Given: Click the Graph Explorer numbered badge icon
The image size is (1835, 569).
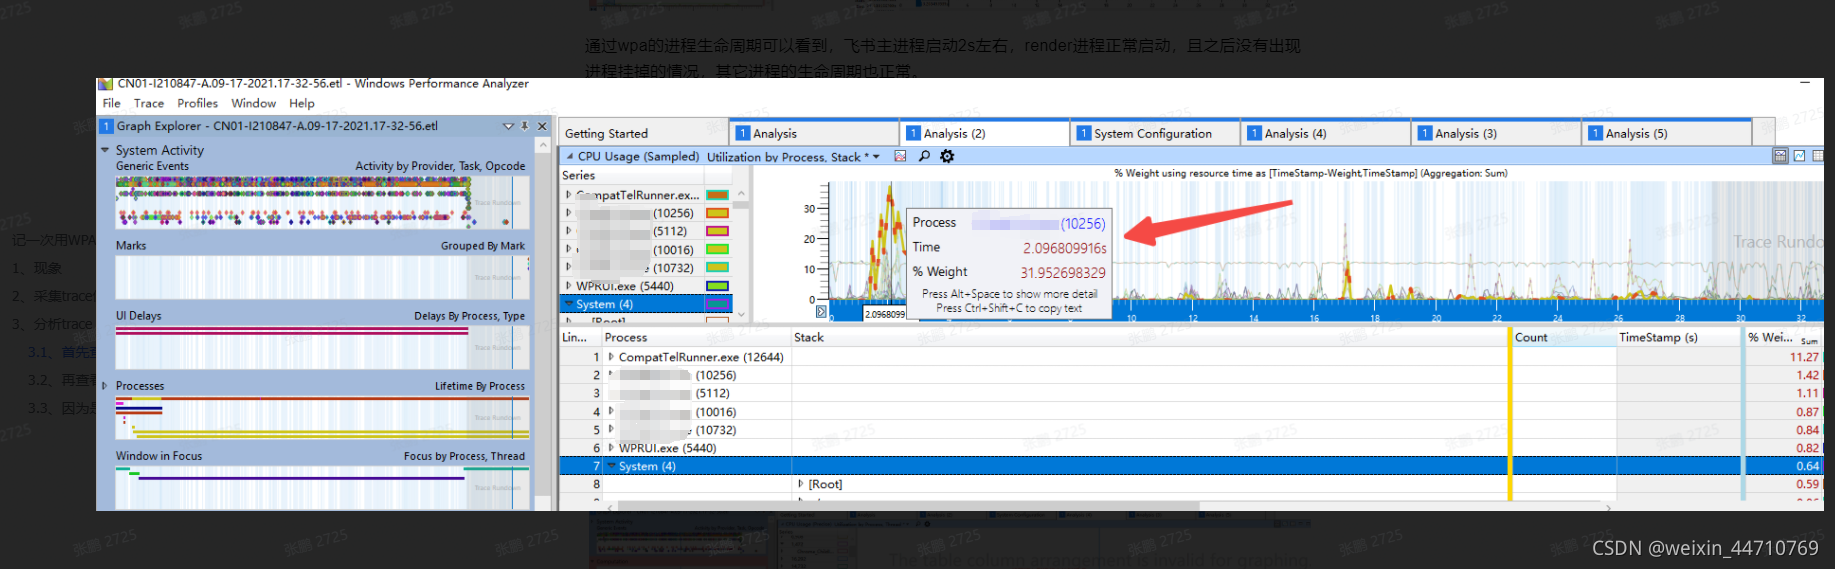Looking at the screenshot, I should 106,126.
